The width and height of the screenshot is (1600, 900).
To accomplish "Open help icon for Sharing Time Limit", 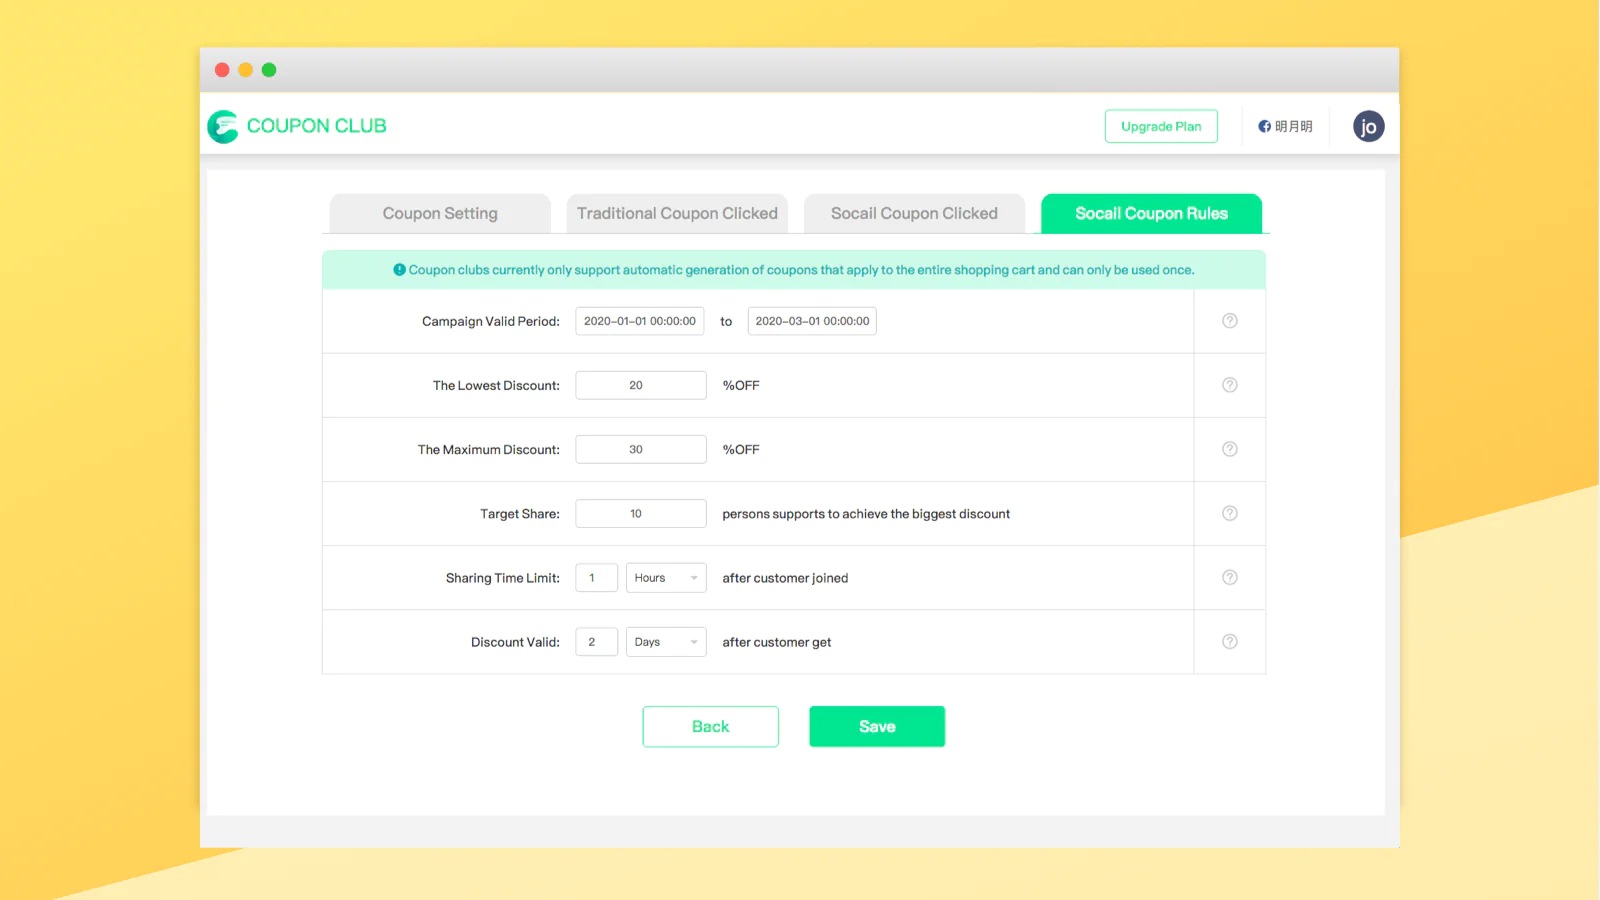I will pos(1229,577).
